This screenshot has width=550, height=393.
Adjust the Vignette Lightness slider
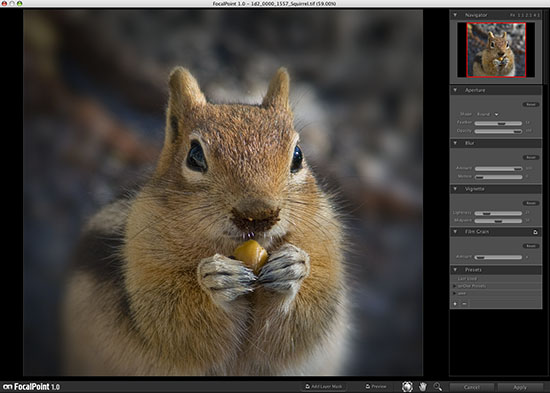pos(498,213)
